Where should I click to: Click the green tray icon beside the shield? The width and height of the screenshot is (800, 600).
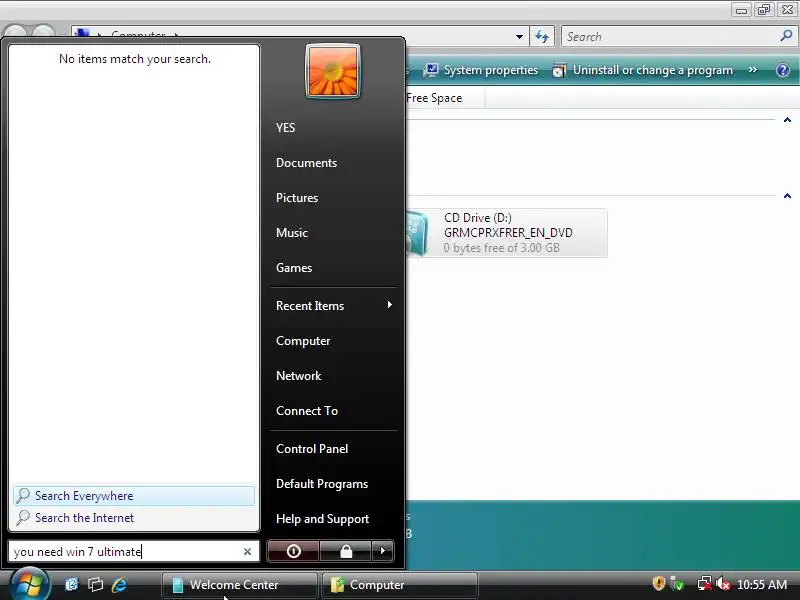pyautogui.click(x=678, y=583)
